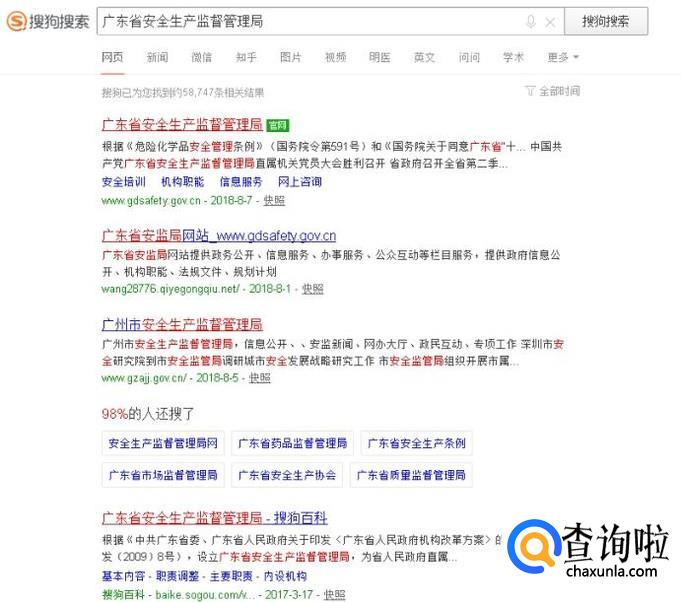Open the 图片 tab
Image resolution: width=681 pixels, height=602 pixels.
(x=291, y=57)
